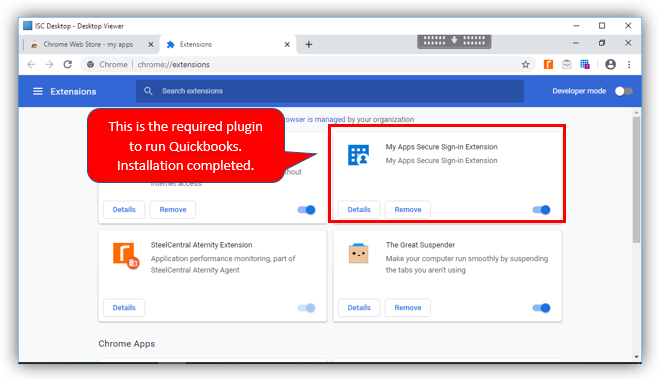Close the Extensions tab
Viewport: 658px width, 380px height.
(287, 44)
